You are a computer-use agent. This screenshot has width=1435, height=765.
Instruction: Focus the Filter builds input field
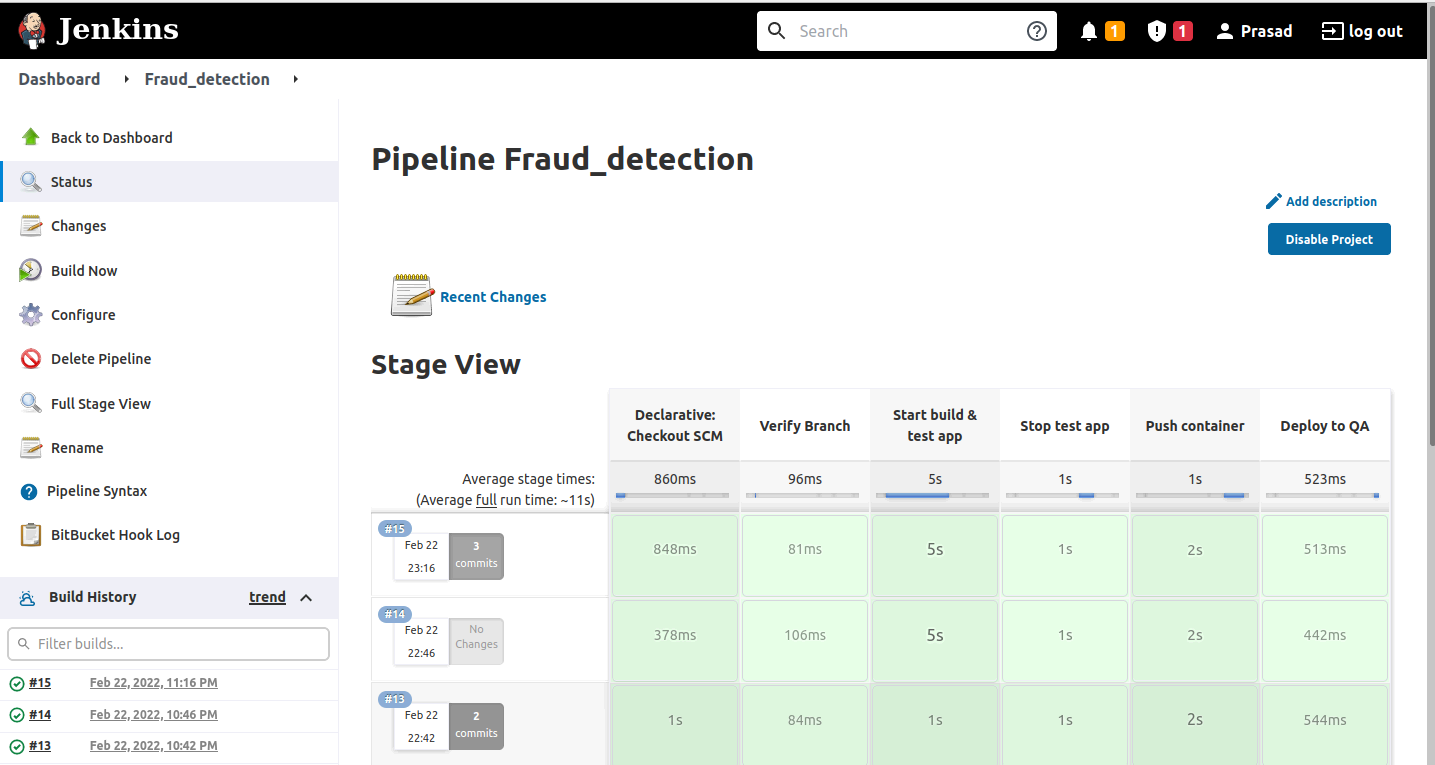pos(168,644)
